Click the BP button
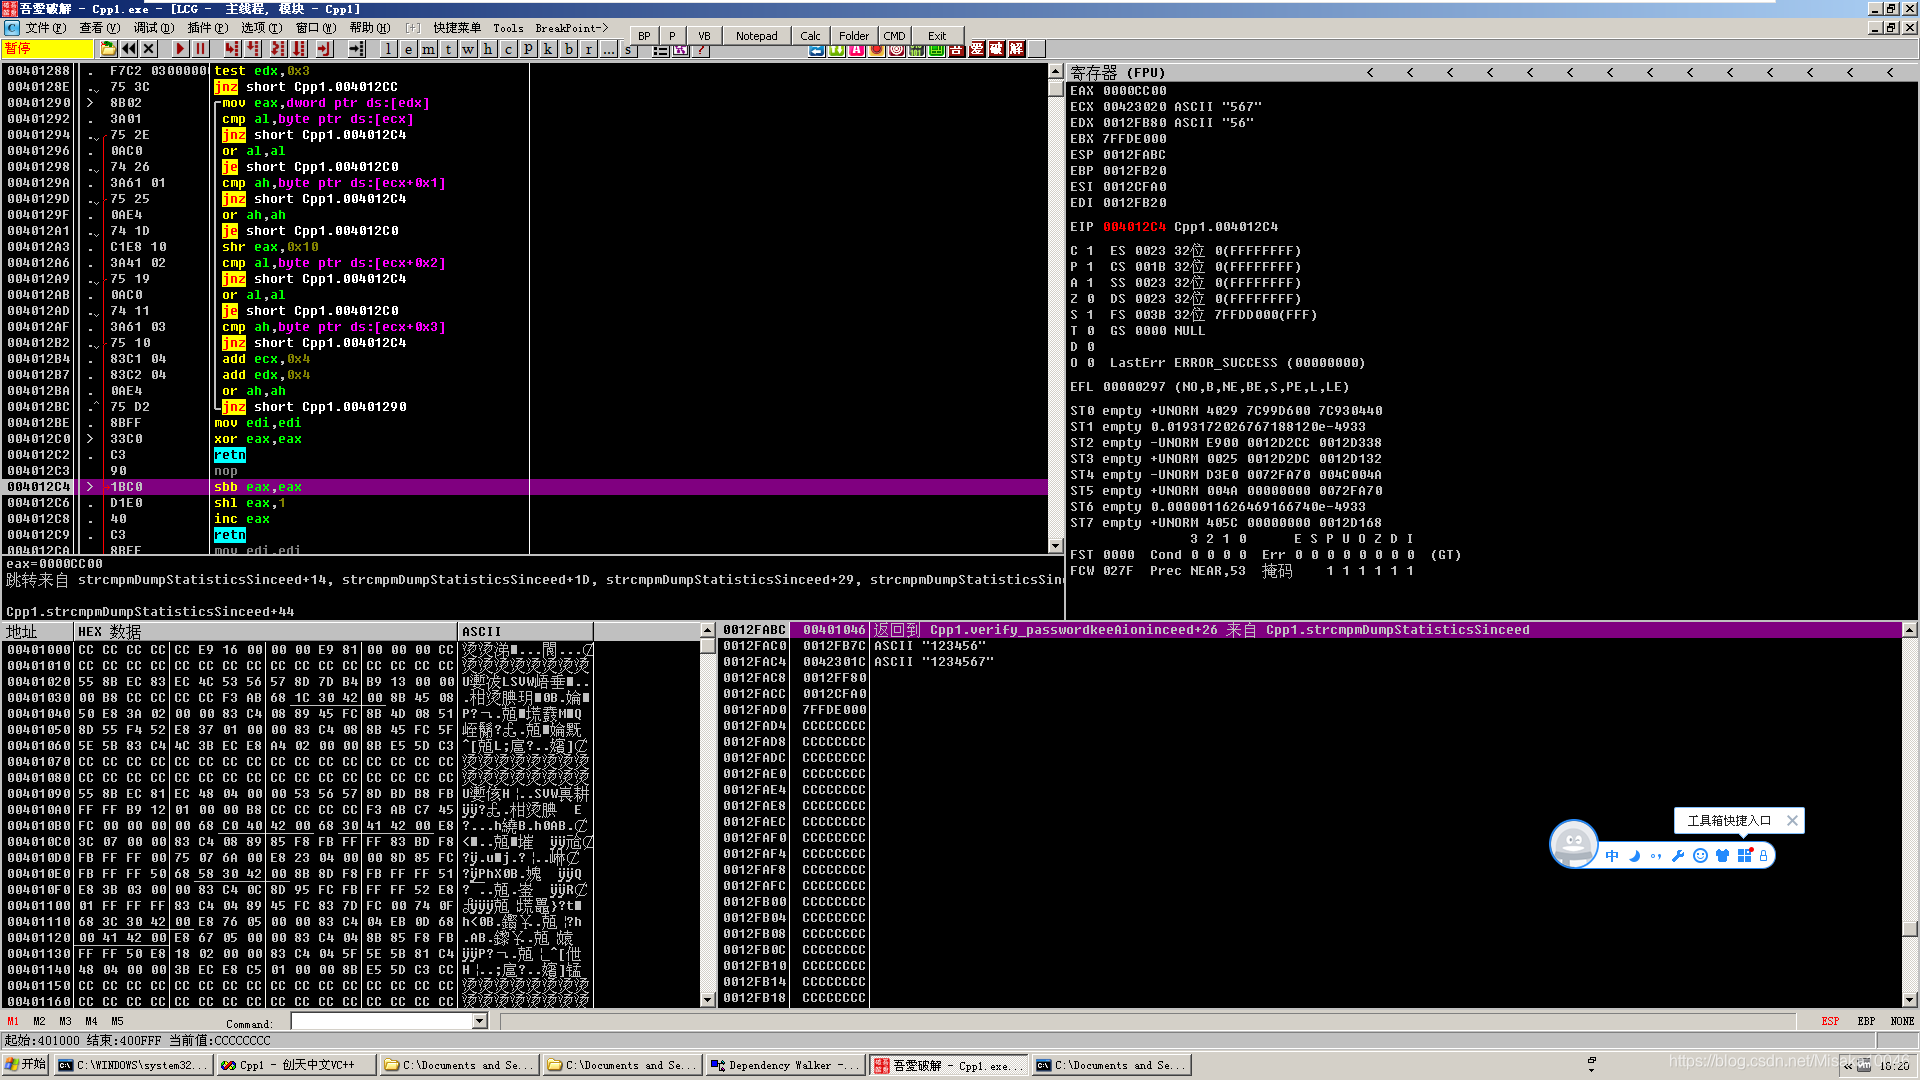 coord(644,36)
